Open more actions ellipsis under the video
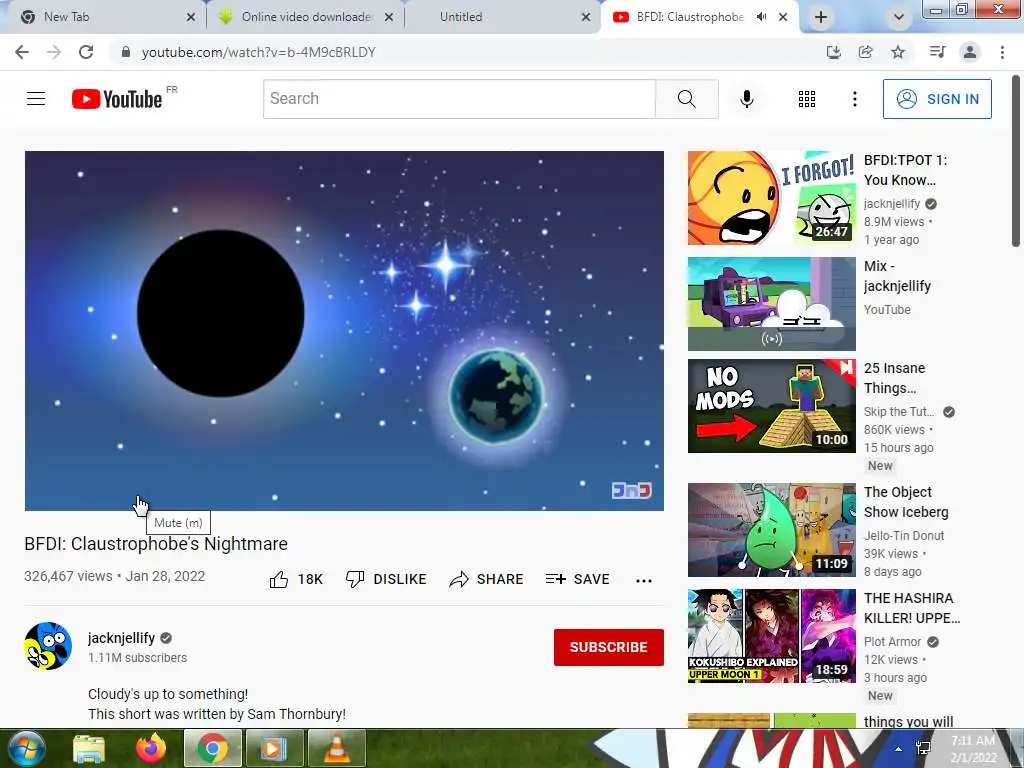This screenshot has height=768, width=1024. tap(644, 581)
